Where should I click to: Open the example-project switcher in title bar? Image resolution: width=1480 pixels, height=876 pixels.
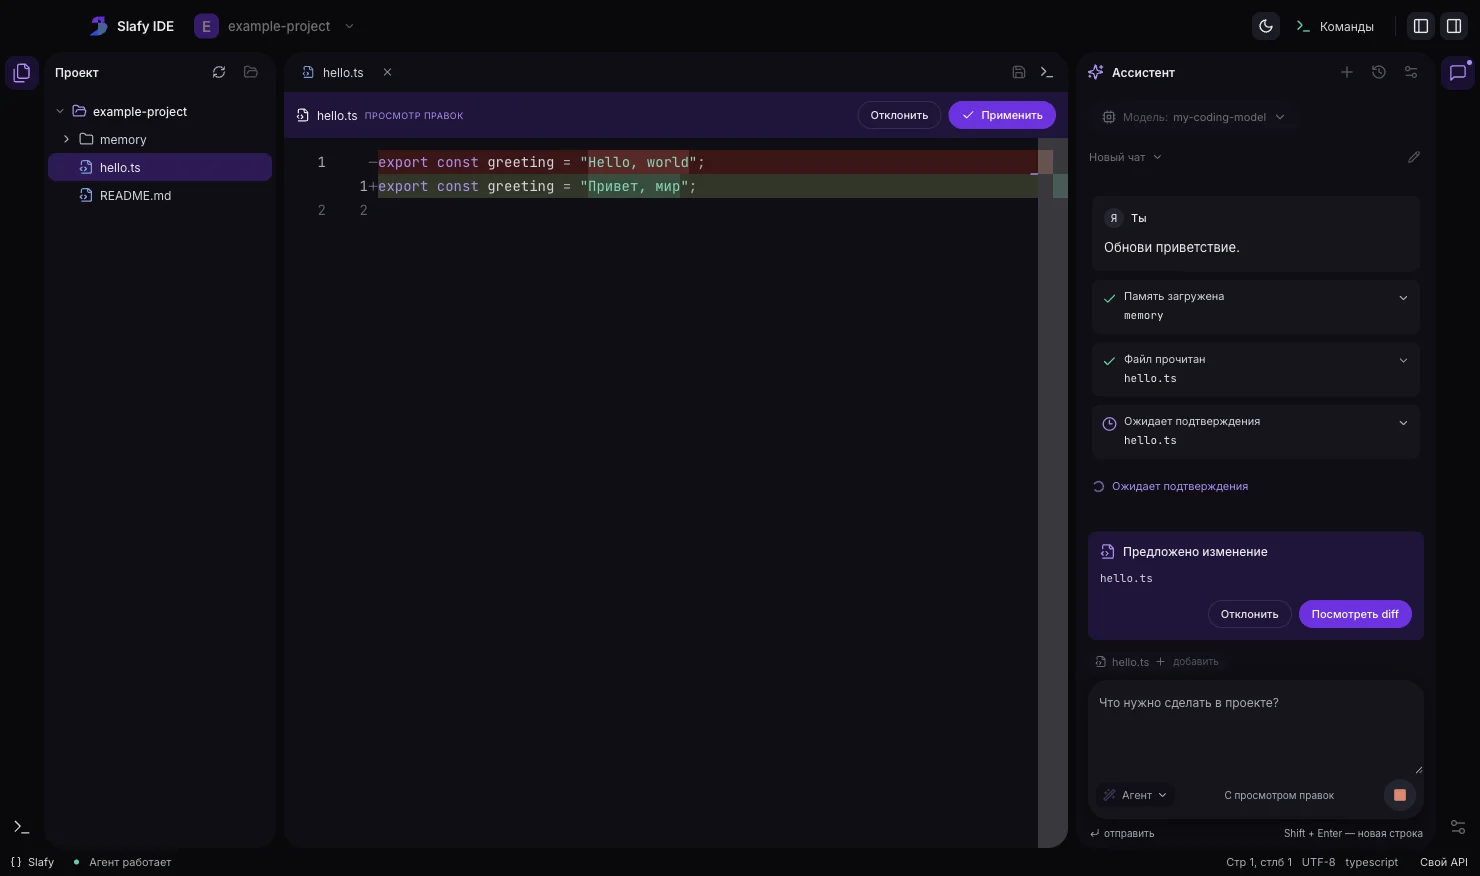(275, 26)
